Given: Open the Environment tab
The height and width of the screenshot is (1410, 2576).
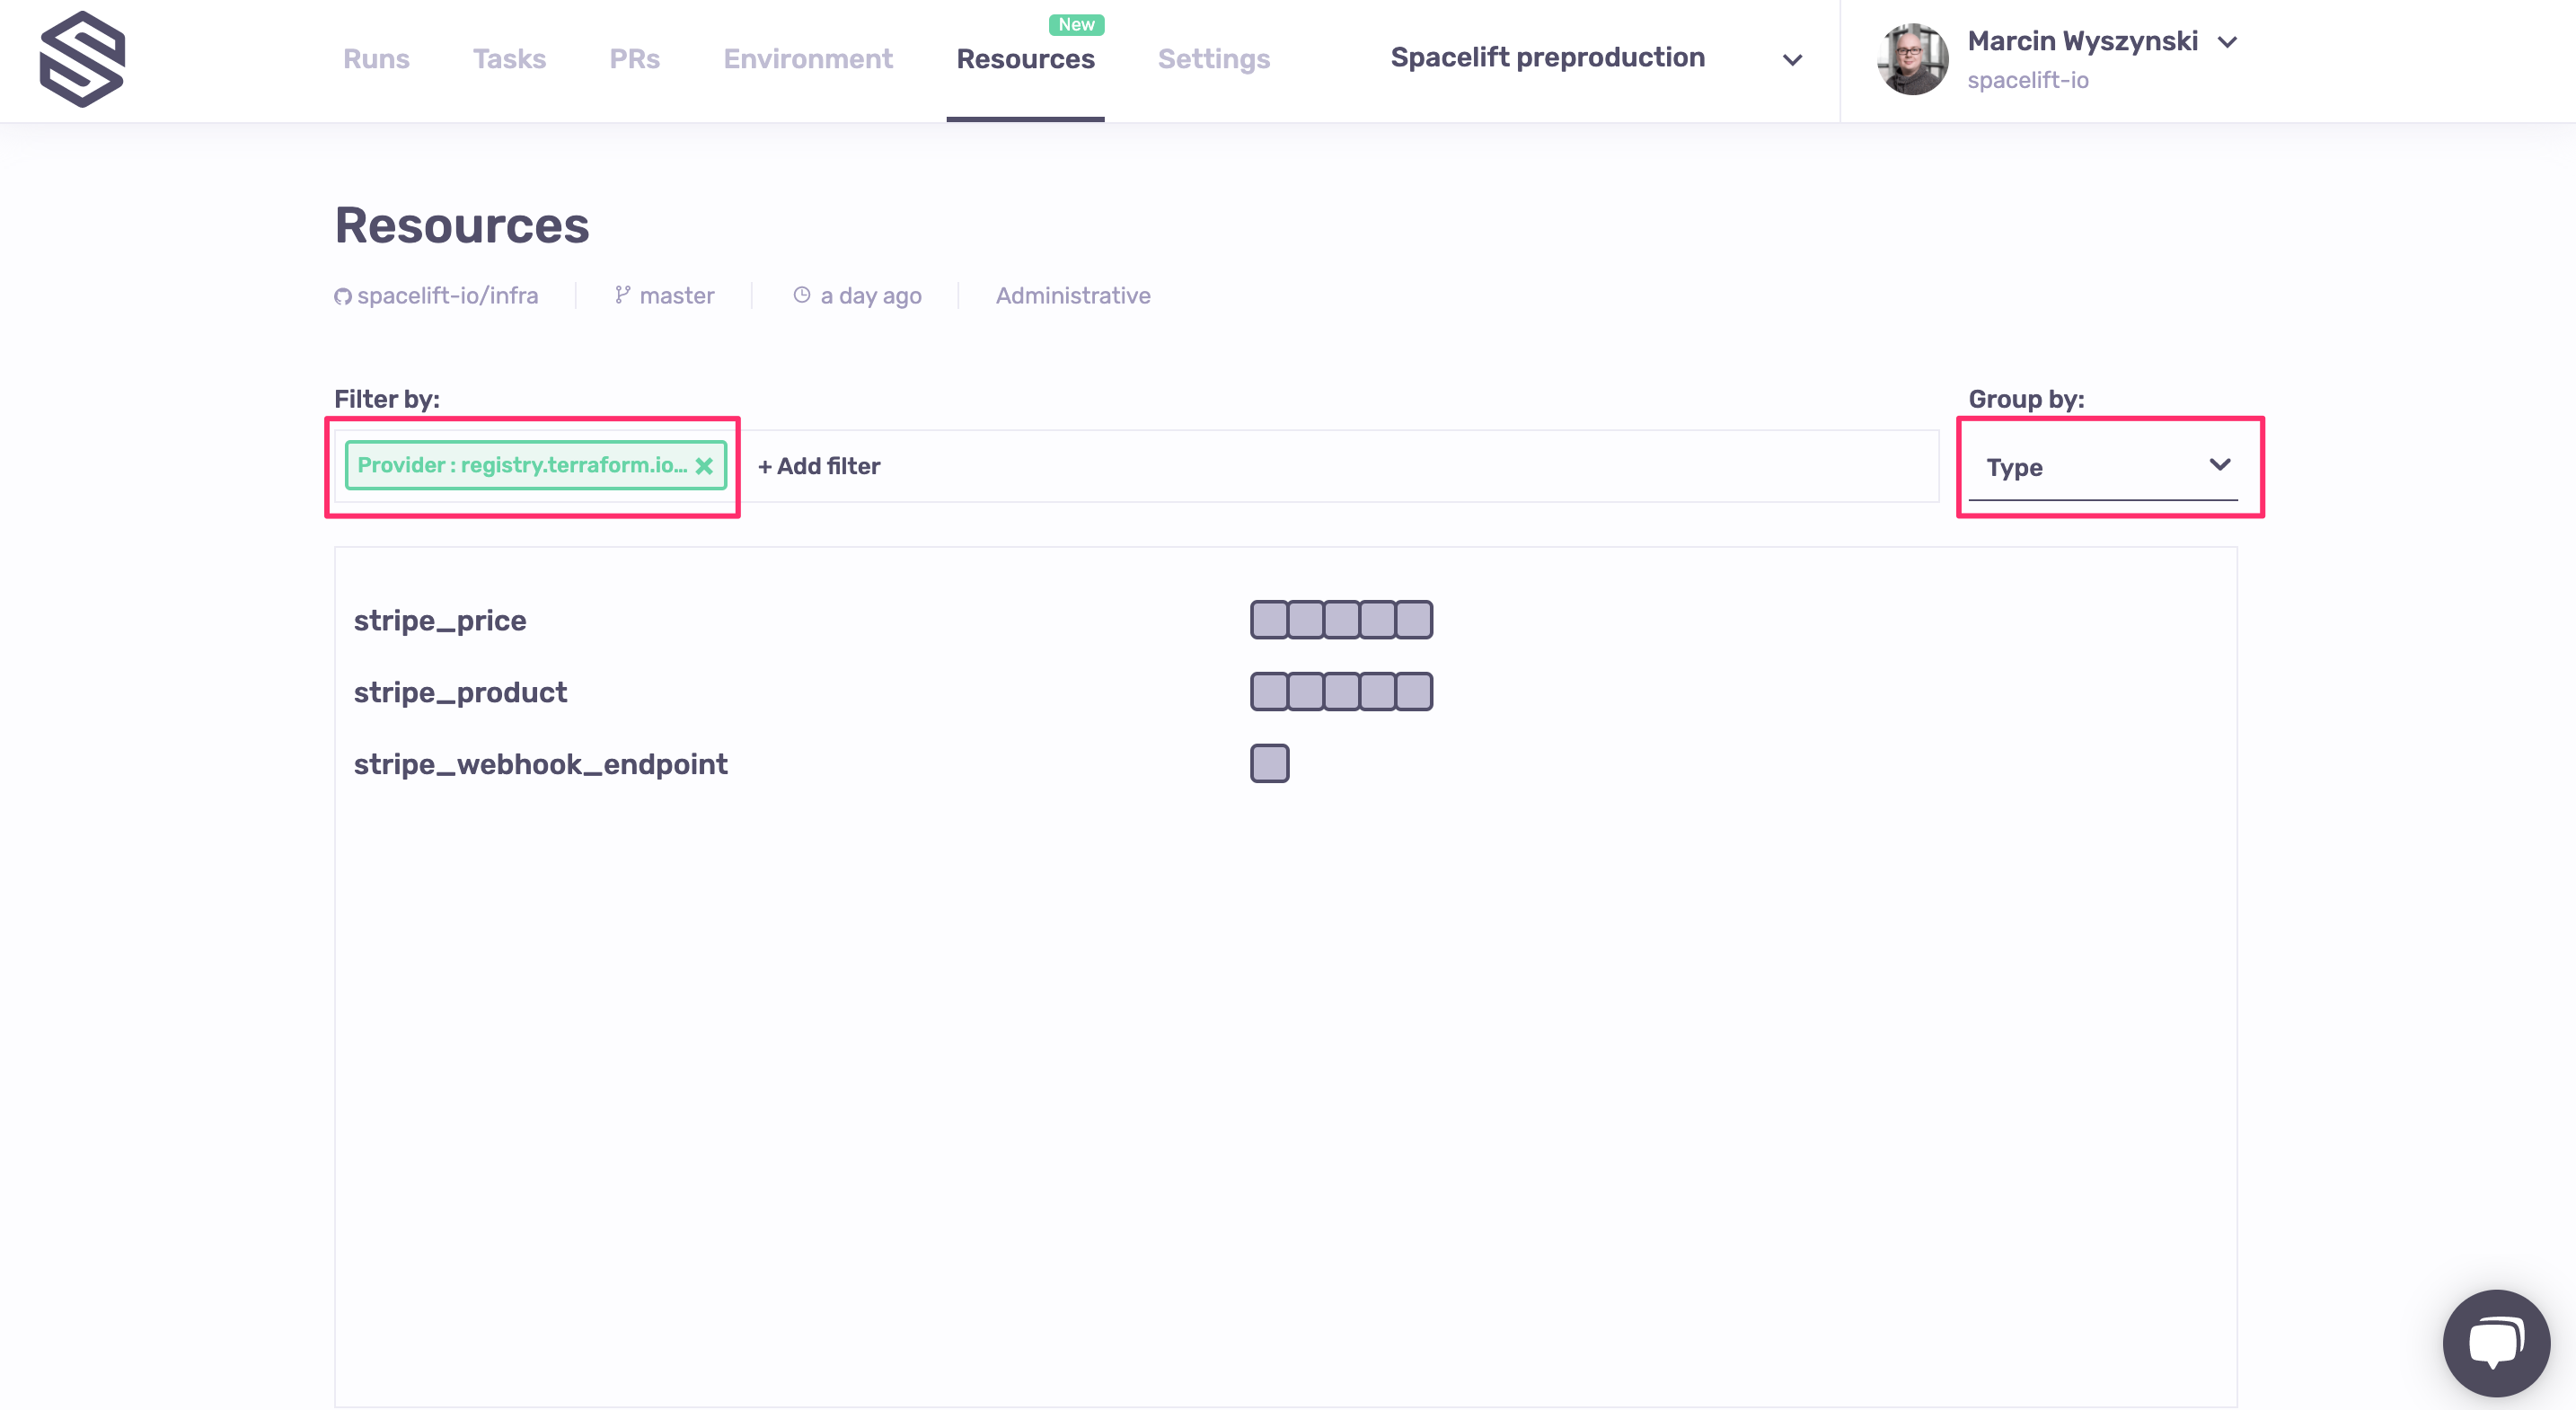Looking at the screenshot, I should tap(807, 59).
